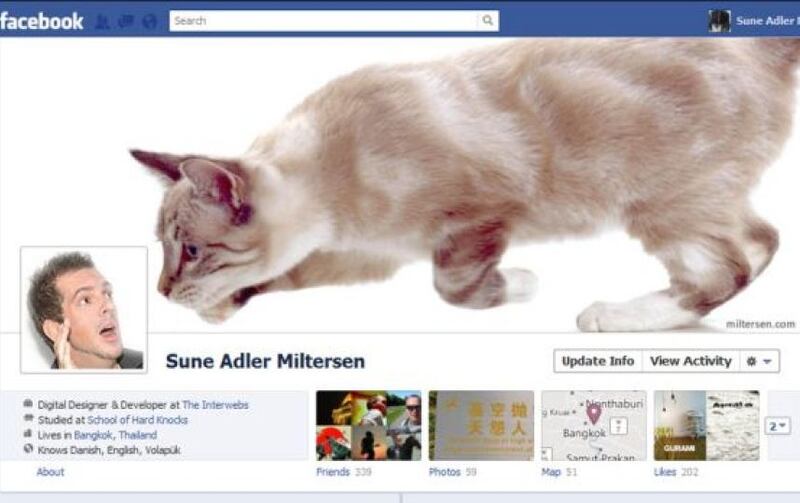Viewport: 800px width, 503px height.
Task: Open the About link
Action: pos(51,472)
